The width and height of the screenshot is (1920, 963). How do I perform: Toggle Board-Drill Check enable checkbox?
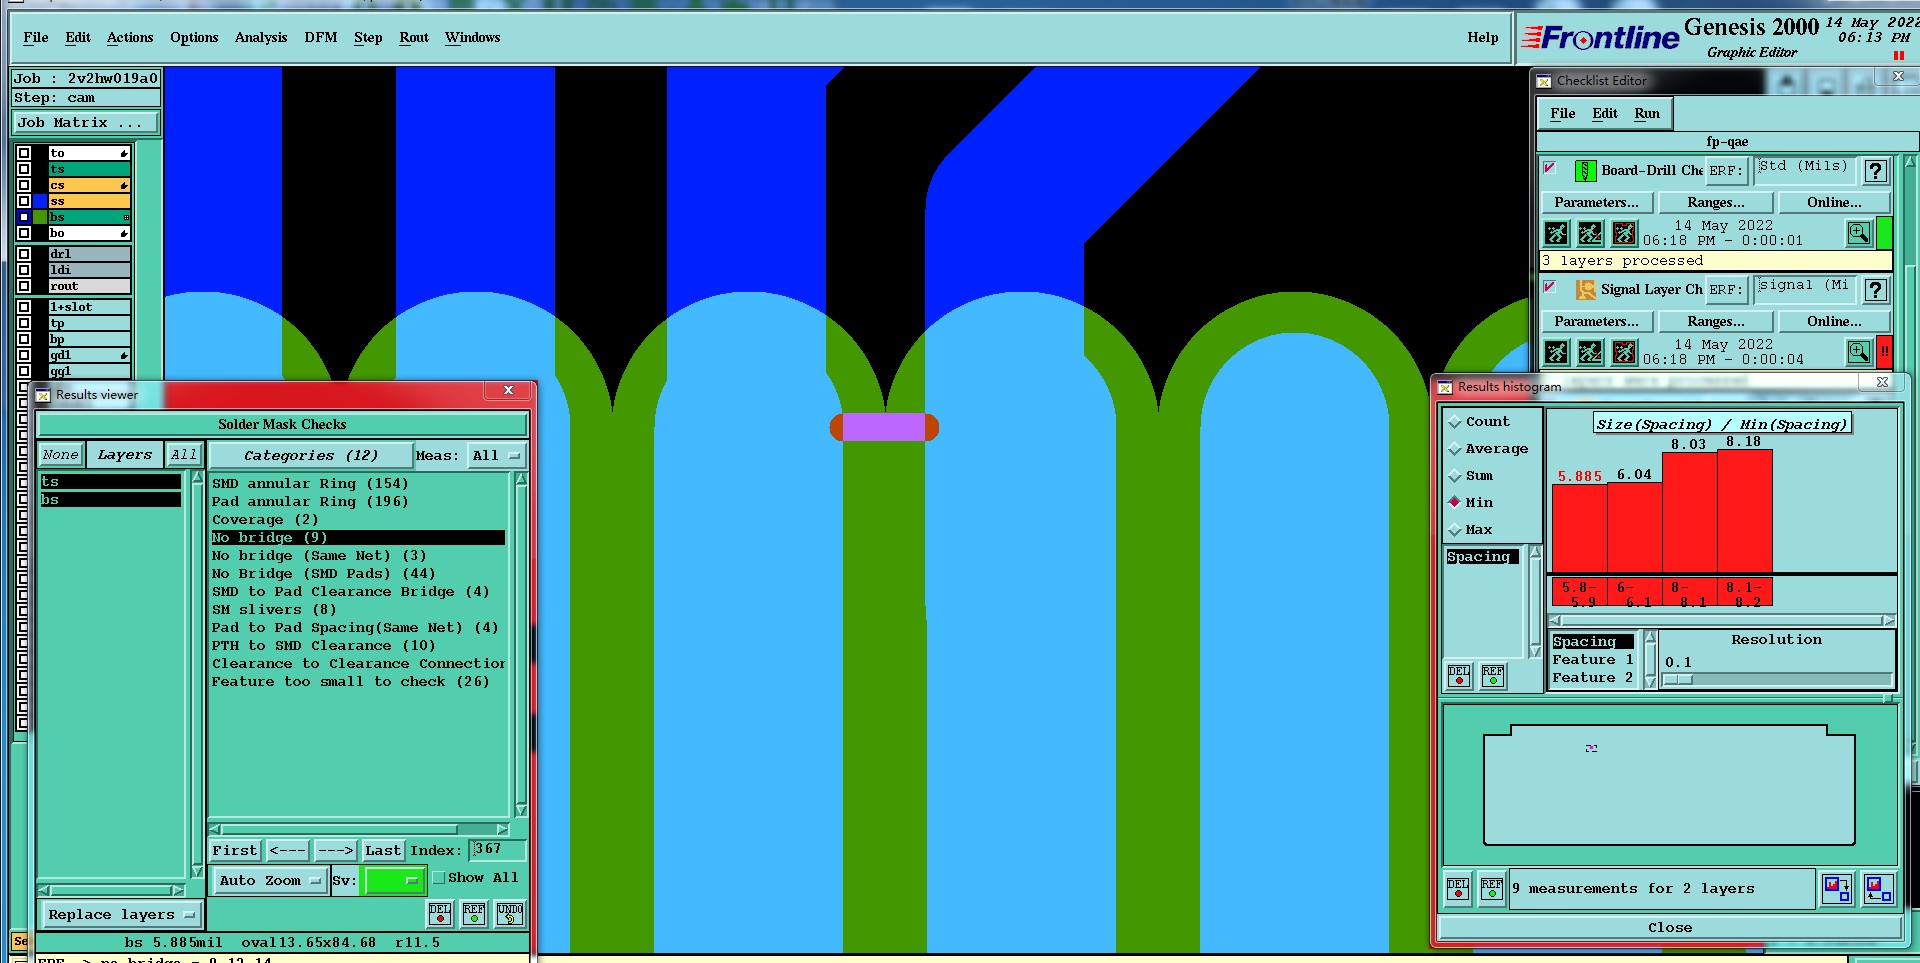(1550, 168)
